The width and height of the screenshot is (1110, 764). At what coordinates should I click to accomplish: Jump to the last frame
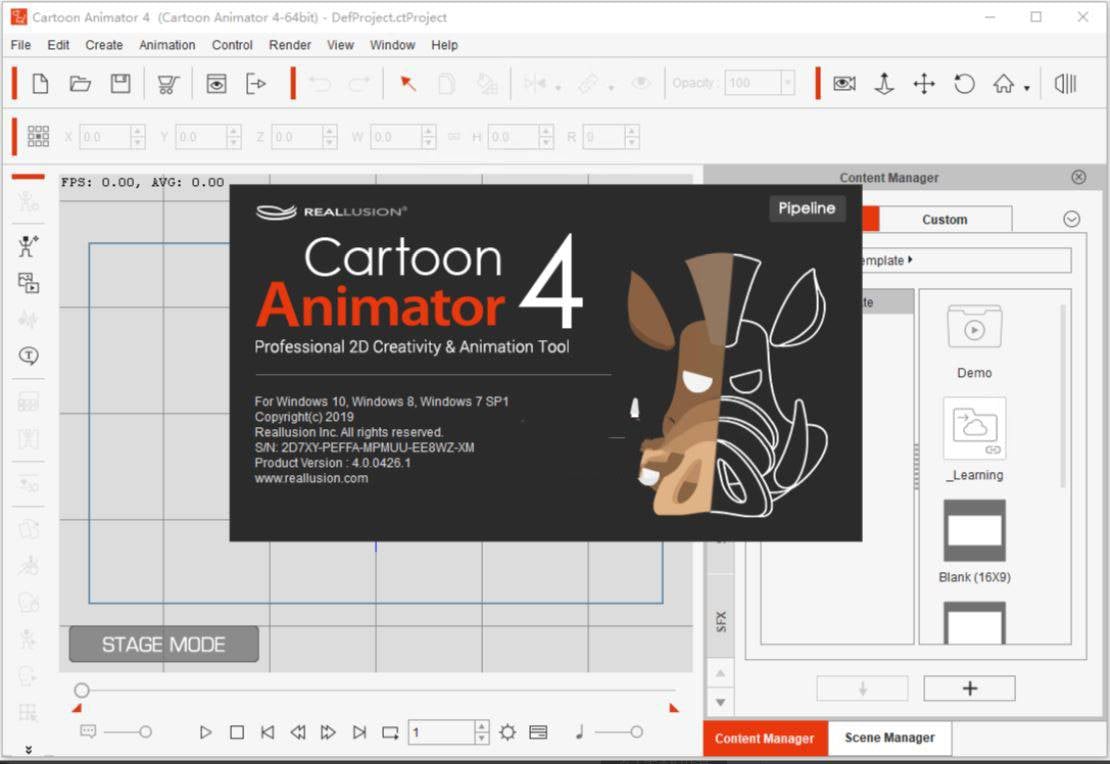[360, 732]
